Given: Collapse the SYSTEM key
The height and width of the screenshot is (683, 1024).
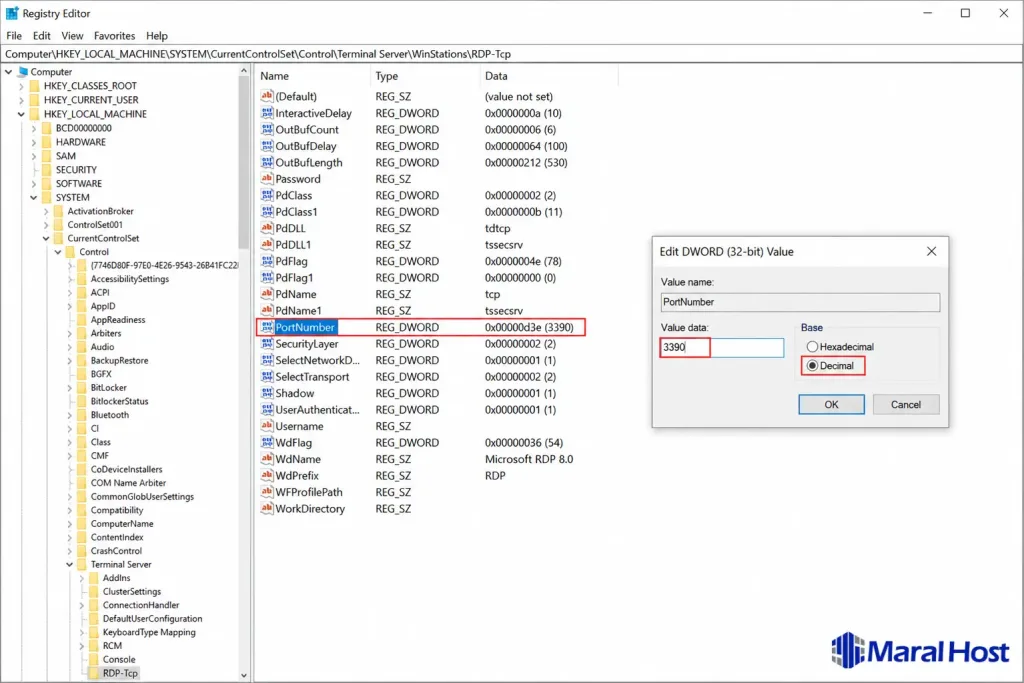Looking at the screenshot, I should 33,197.
